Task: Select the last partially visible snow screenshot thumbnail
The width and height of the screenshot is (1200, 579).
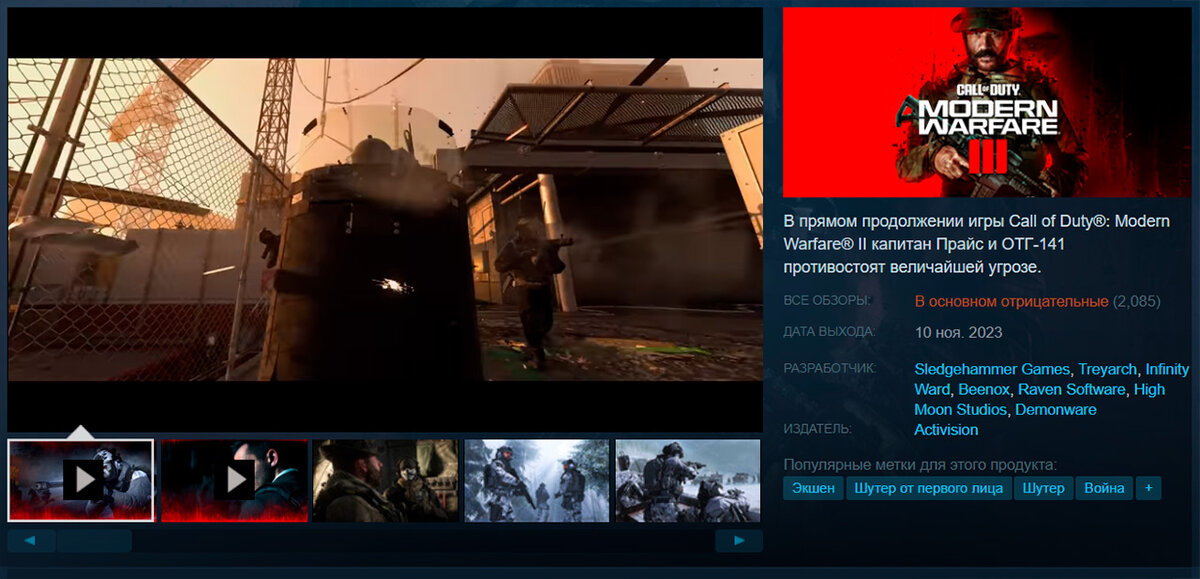Action: coord(688,480)
